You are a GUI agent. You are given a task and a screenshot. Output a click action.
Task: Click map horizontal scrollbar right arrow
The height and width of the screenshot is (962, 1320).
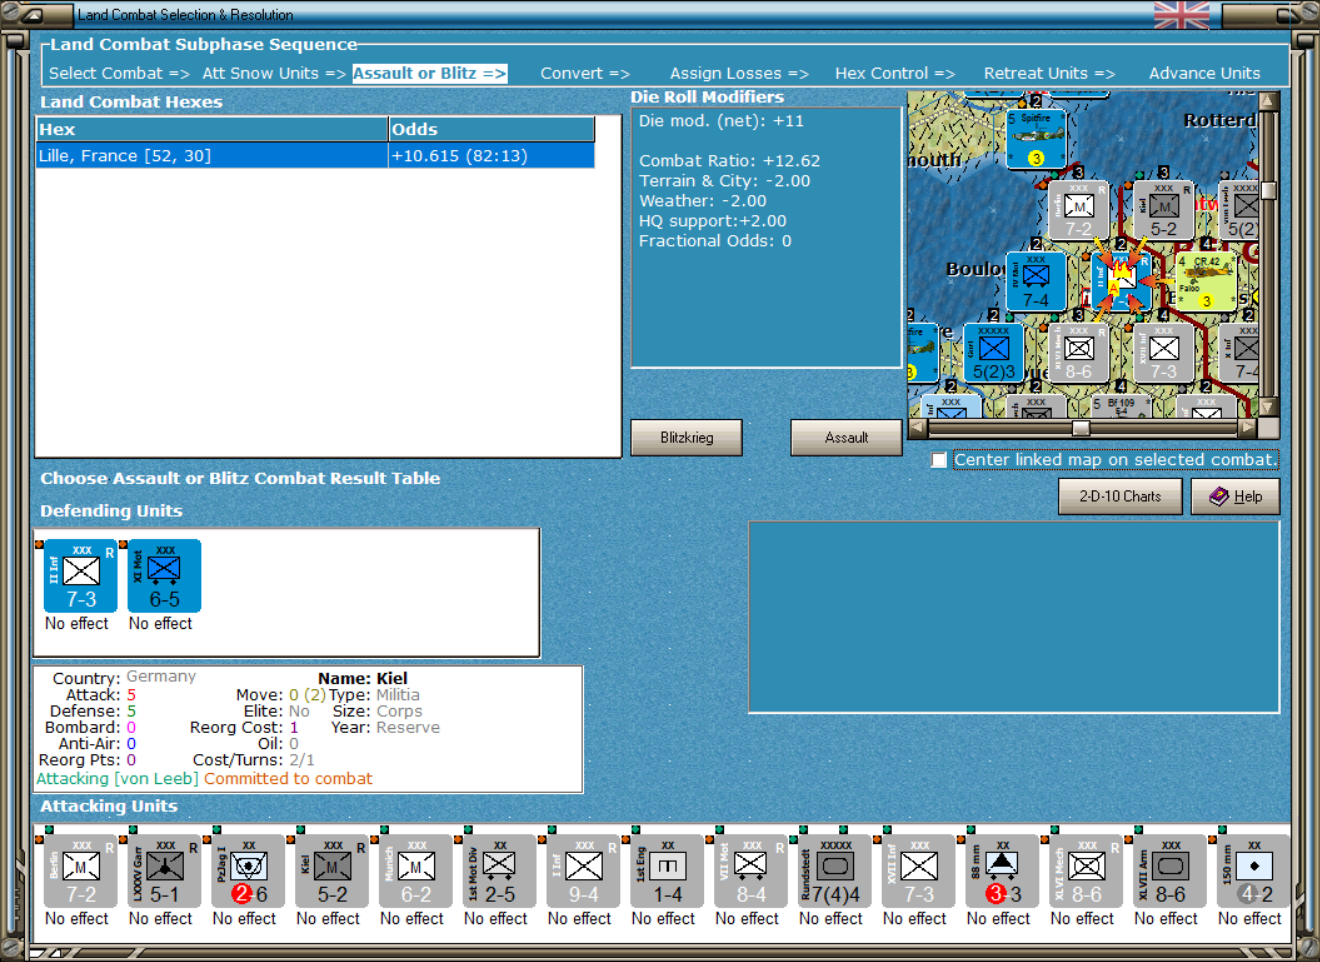pyautogui.click(x=1247, y=428)
